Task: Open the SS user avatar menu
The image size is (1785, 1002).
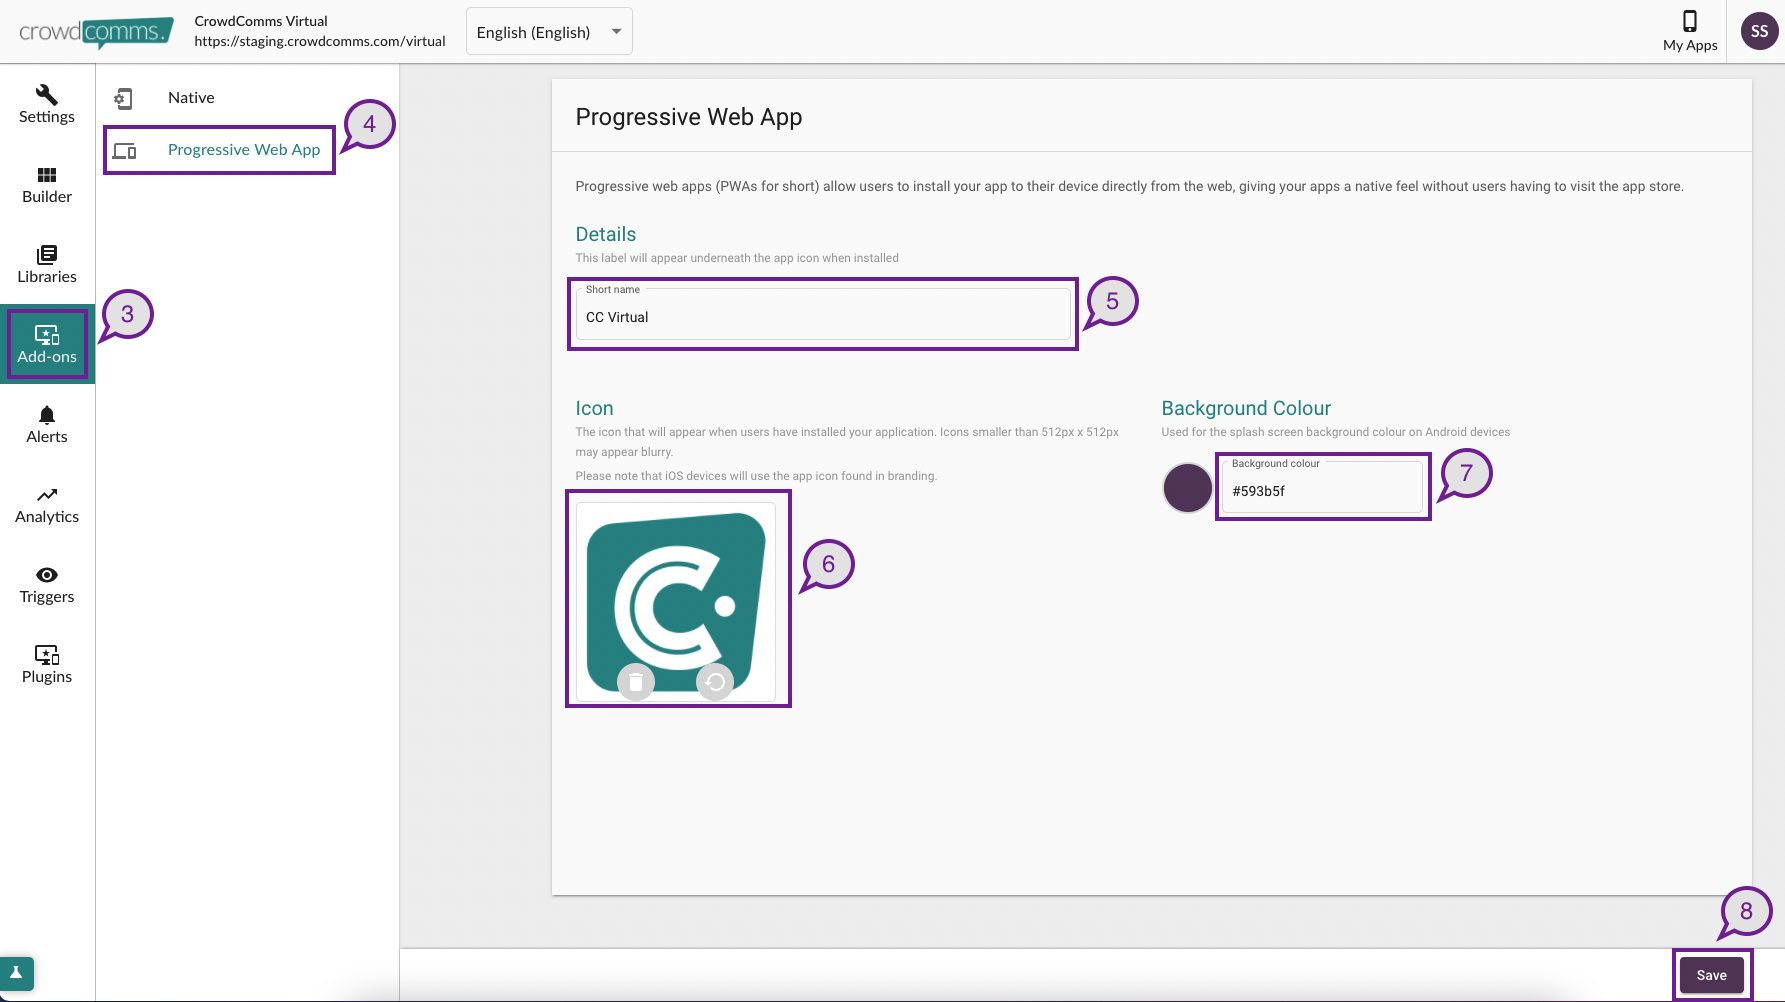Action: (1759, 31)
